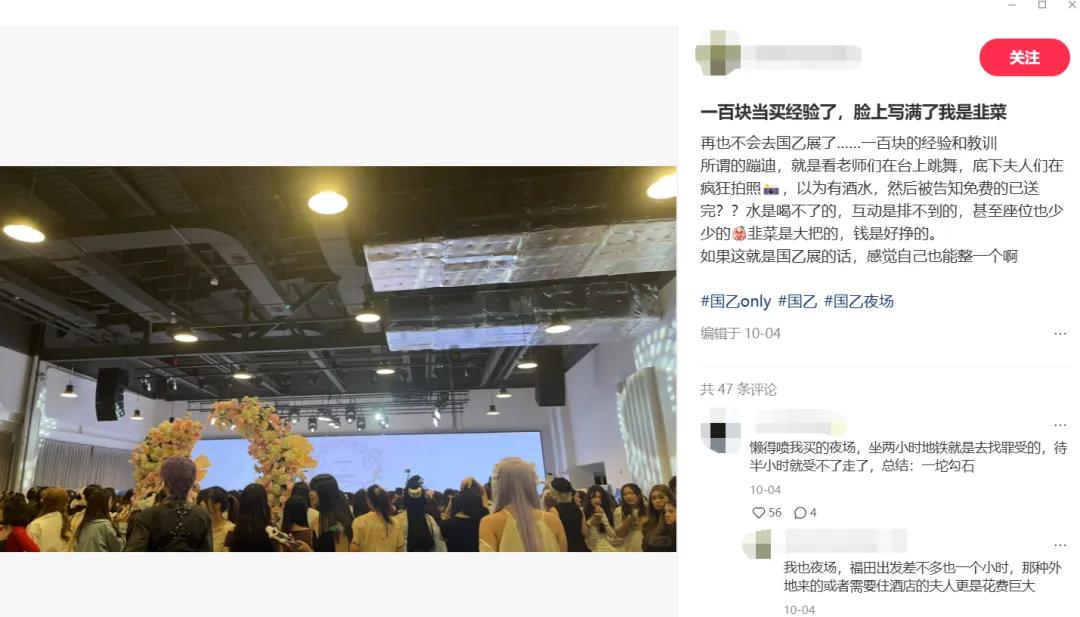Open the #国乙夜场 hashtag

point(859,301)
